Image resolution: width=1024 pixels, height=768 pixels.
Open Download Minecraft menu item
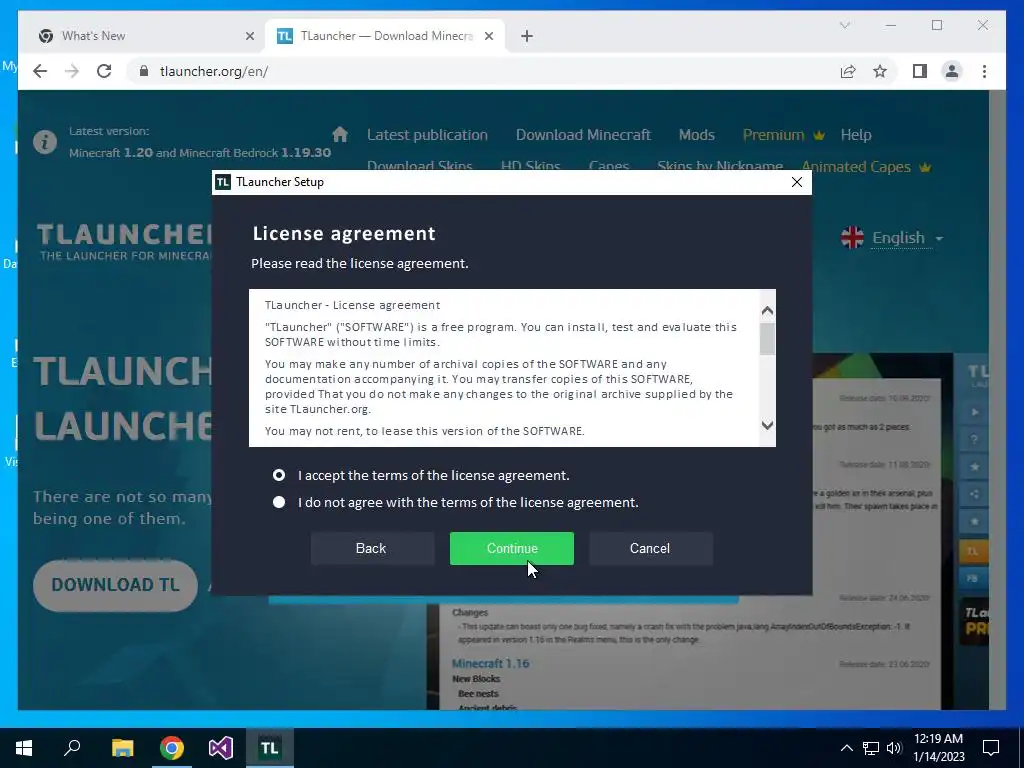[583, 135]
